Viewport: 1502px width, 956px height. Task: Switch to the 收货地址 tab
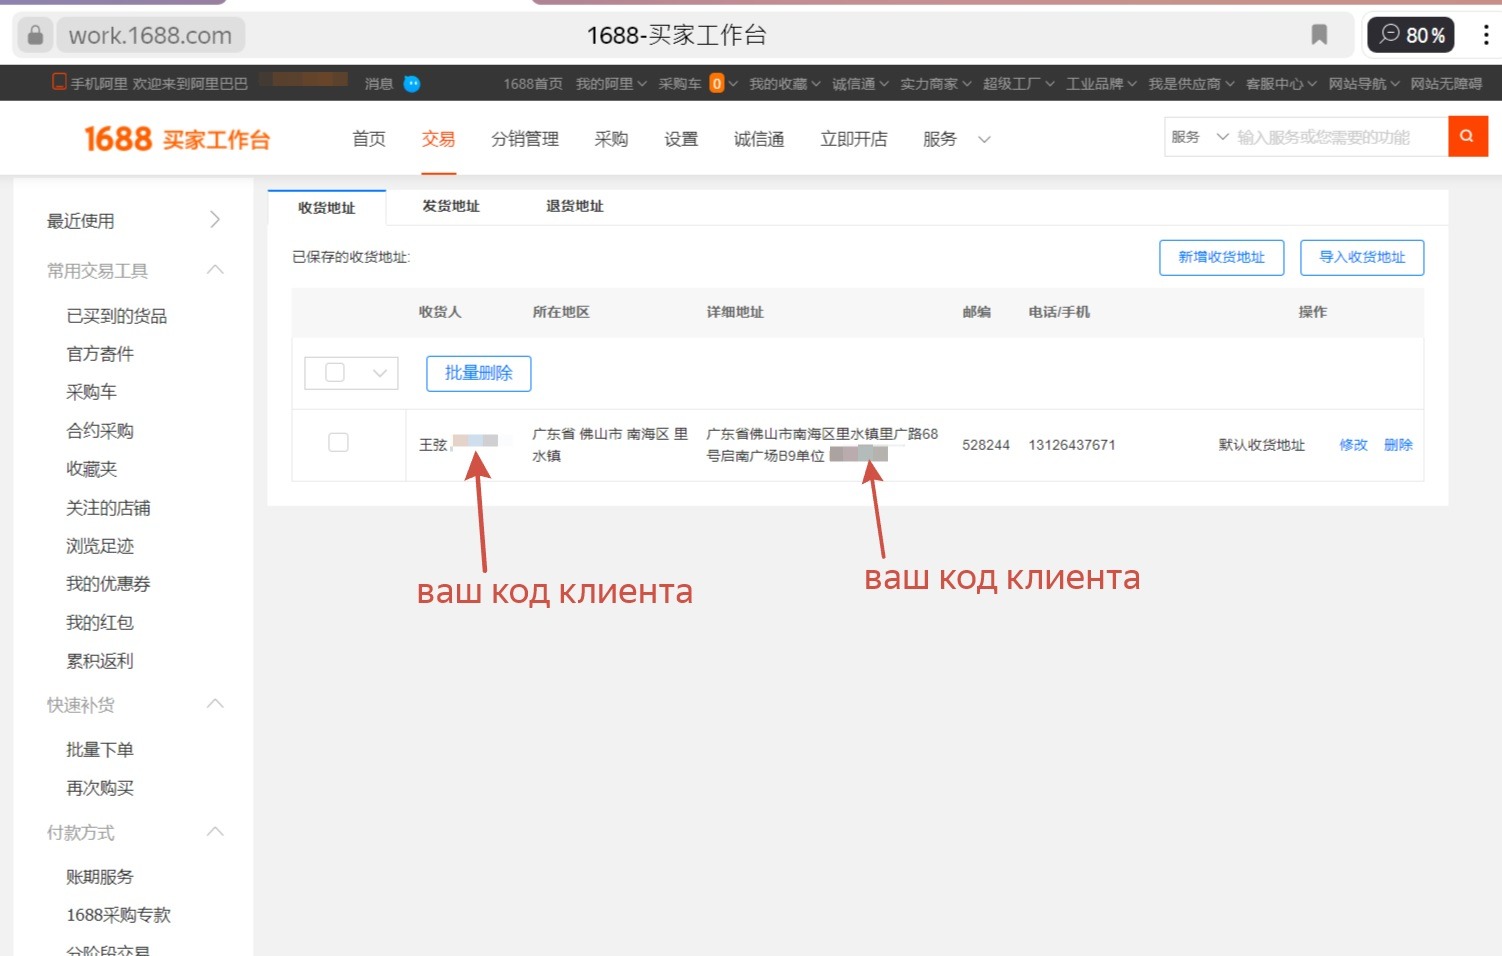click(x=327, y=207)
